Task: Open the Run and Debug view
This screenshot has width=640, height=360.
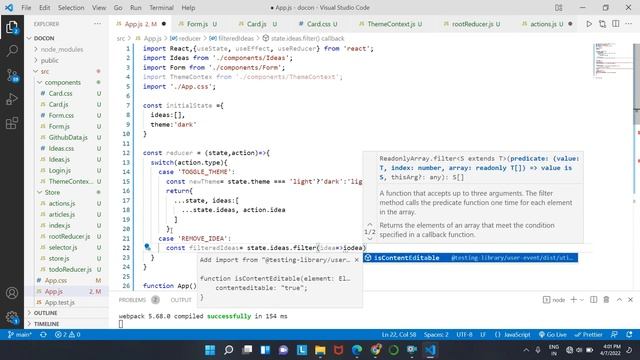Action: point(12,99)
